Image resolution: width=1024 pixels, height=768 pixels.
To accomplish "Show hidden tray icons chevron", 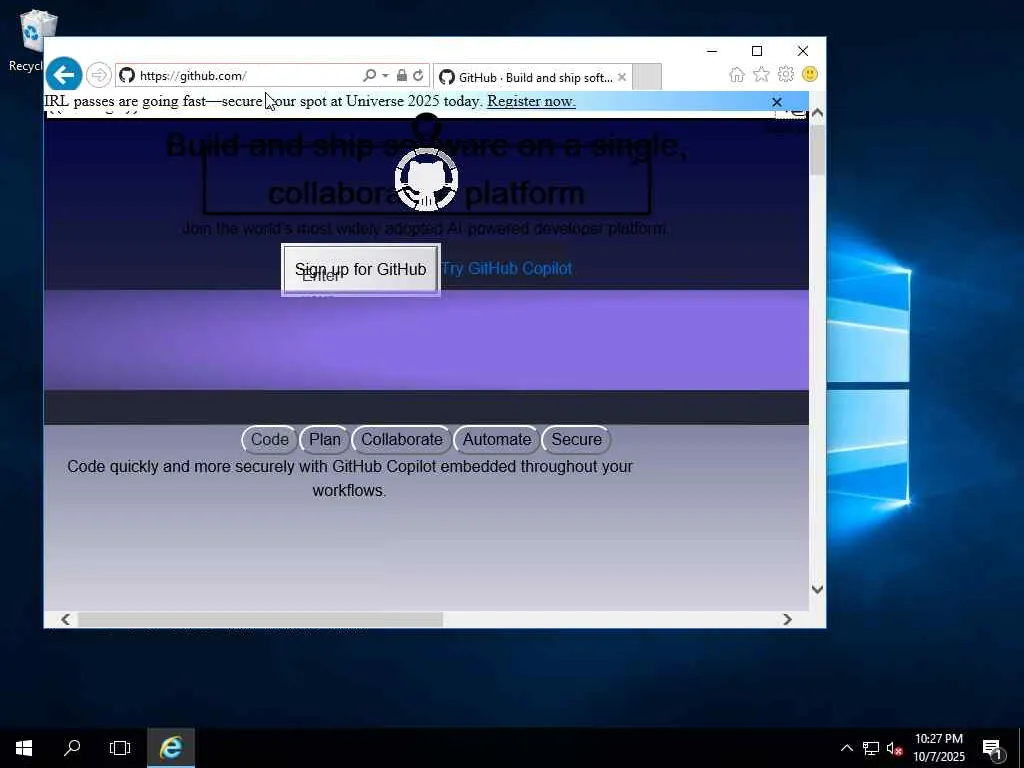I will [x=846, y=748].
